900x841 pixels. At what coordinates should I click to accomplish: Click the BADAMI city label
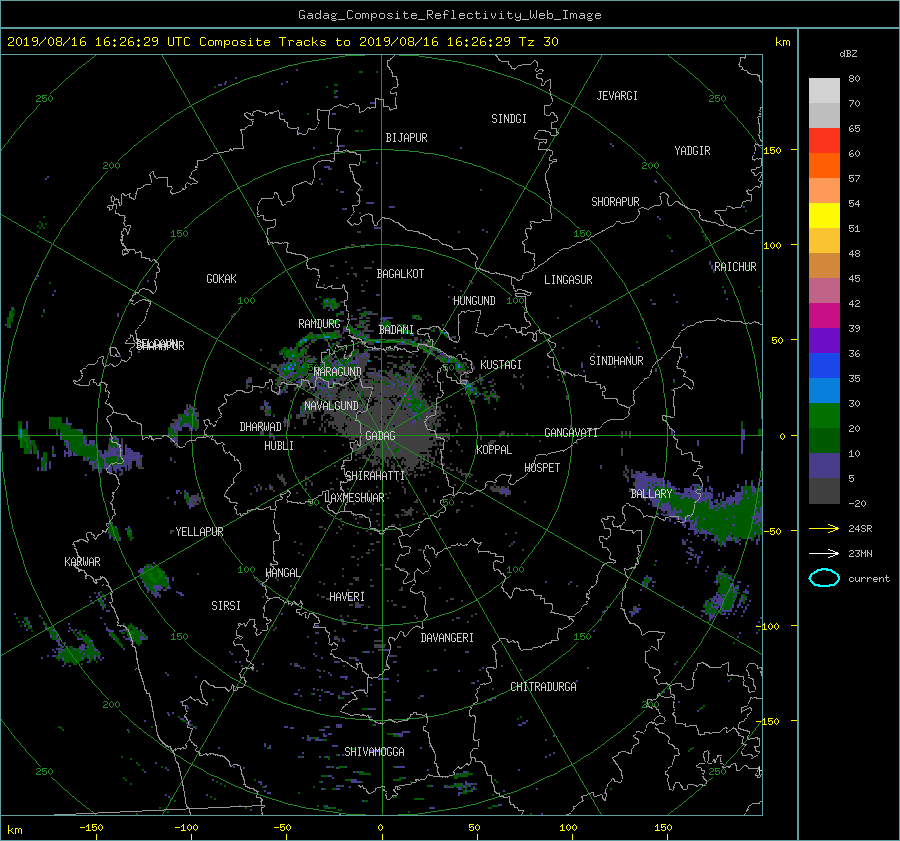pos(396,330)
